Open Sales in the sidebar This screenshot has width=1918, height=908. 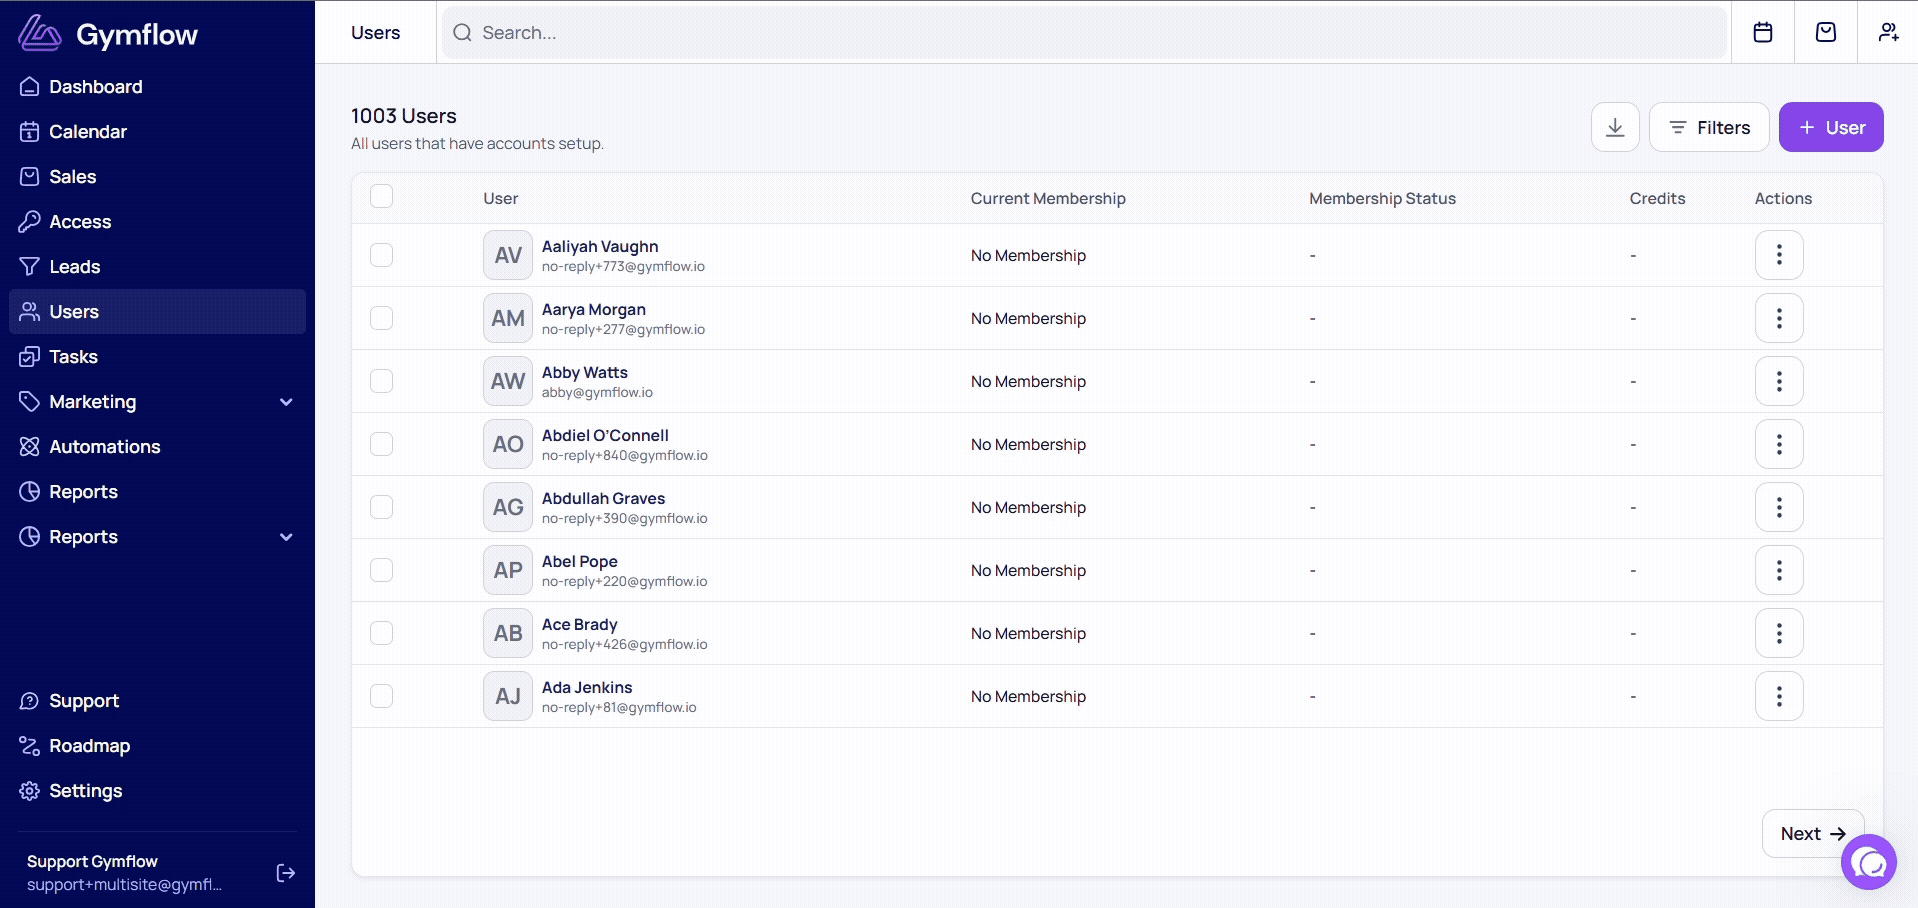pyautogui.click(x=157, y=177)
